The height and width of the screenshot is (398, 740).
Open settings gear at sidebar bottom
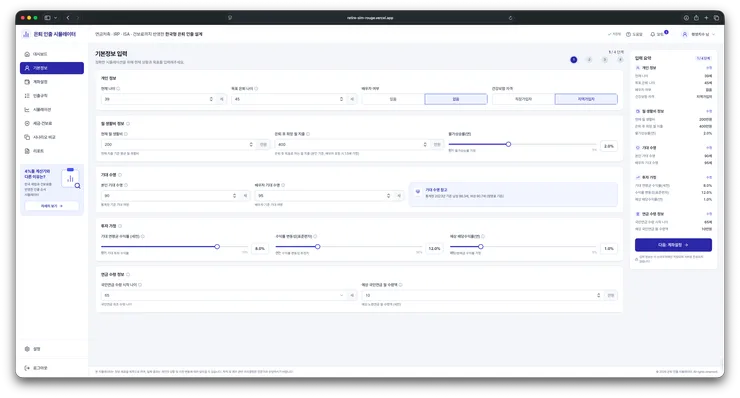tap(27, 349)
